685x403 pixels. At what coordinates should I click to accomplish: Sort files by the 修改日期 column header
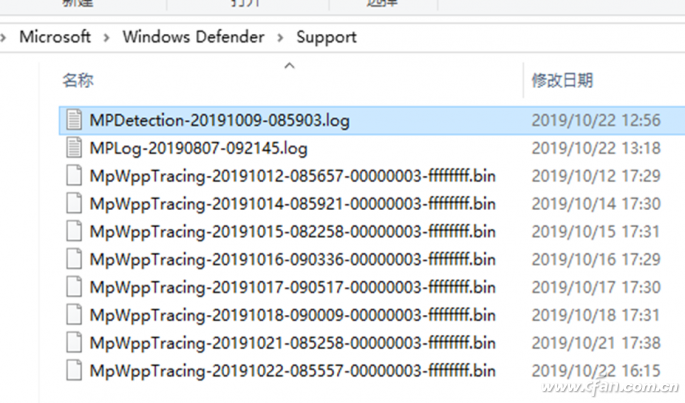(x=562, y=80)
